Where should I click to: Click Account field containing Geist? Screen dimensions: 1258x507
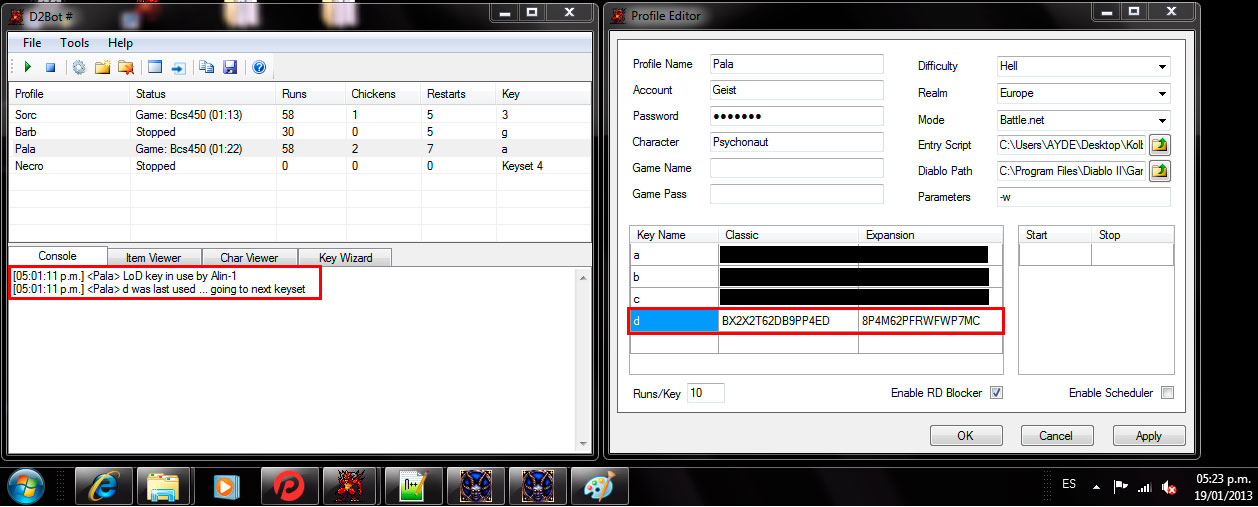click(797, 89)
